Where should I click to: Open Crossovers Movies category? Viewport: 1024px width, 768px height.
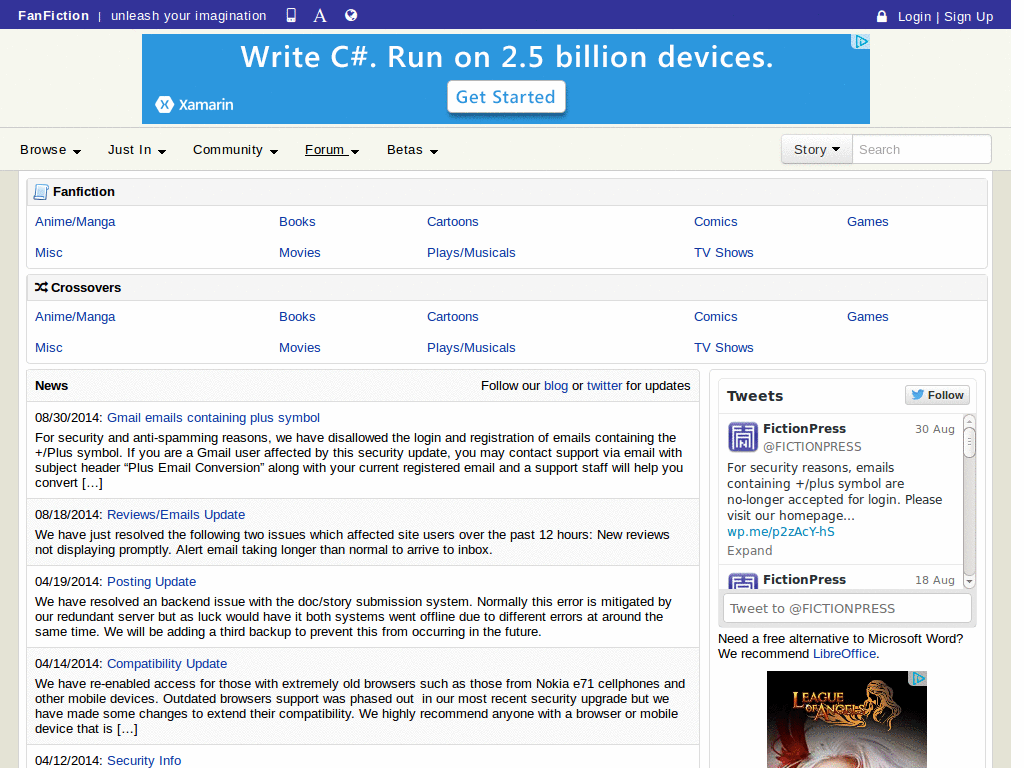click(x=300, y=348)
